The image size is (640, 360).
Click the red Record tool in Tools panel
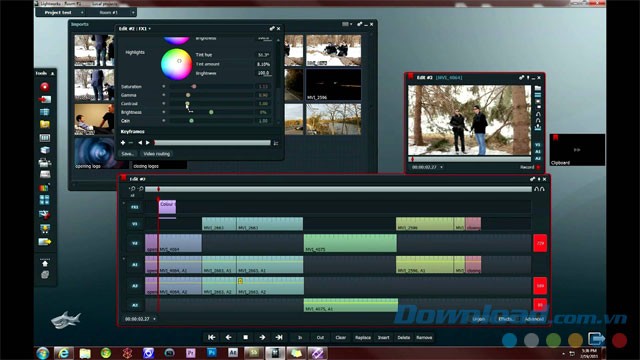point(44,87)
